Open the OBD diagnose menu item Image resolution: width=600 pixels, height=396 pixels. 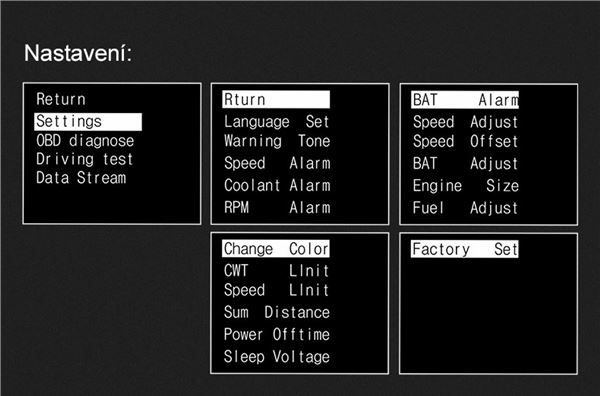click(x=85, y=141)
